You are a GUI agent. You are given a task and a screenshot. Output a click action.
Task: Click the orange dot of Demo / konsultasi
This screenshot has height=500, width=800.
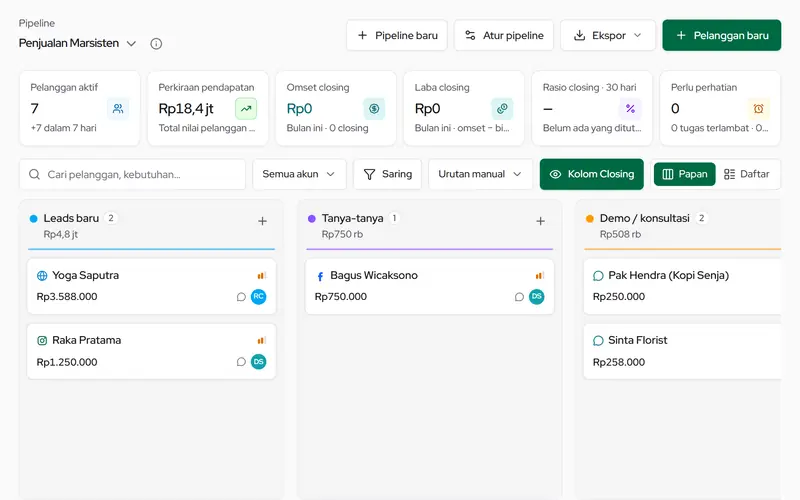(x=590, y=219)
